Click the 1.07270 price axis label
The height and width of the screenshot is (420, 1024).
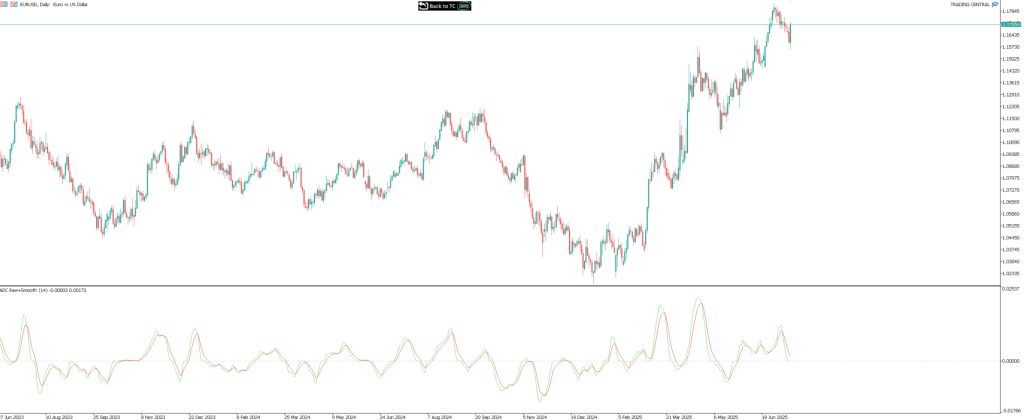tap(1010, 189)
